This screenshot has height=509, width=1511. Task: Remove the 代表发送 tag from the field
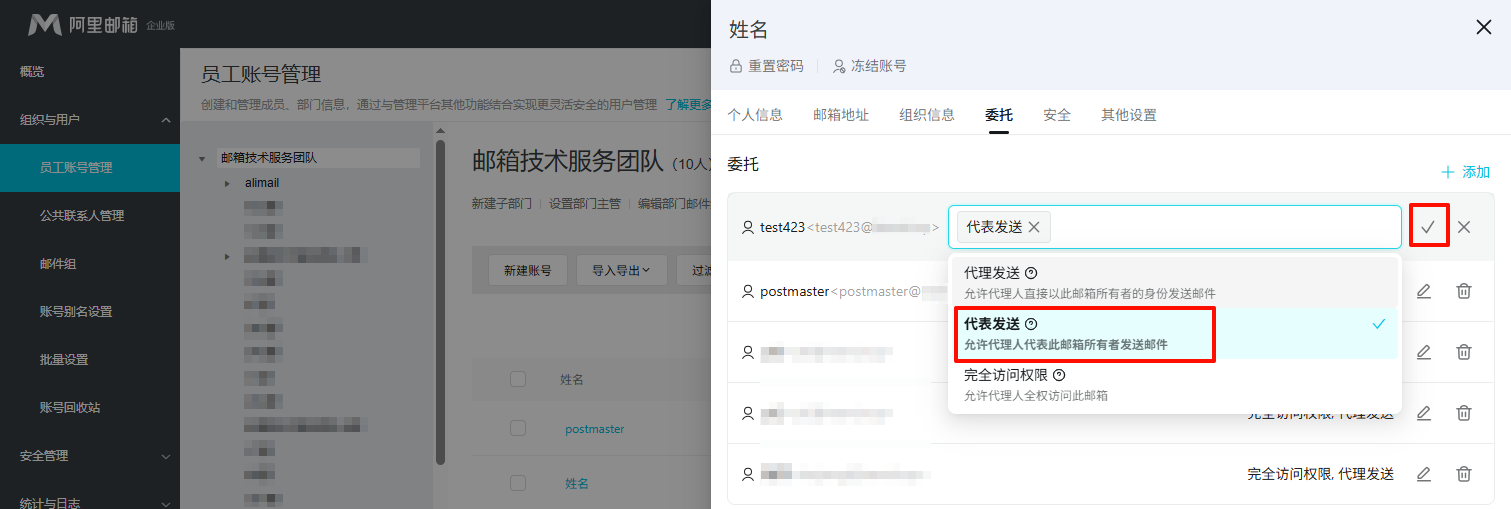click(1034, 227)
